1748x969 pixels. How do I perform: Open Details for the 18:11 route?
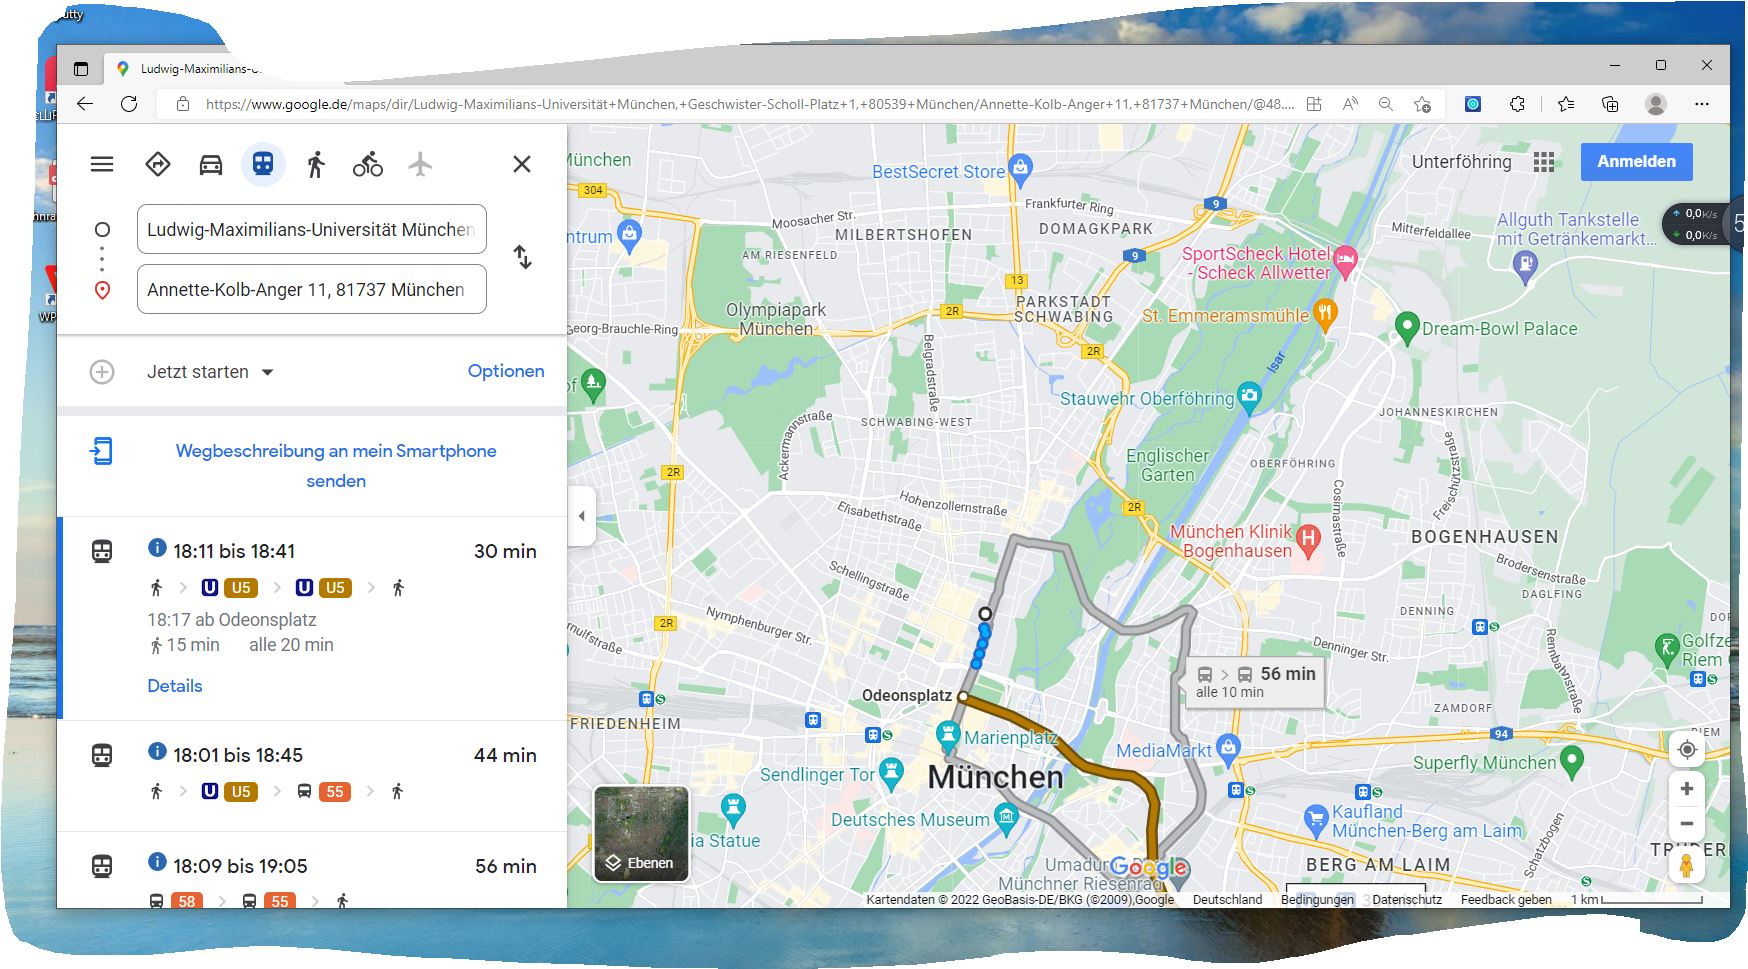pyautogui.click(x=175, y=686)
